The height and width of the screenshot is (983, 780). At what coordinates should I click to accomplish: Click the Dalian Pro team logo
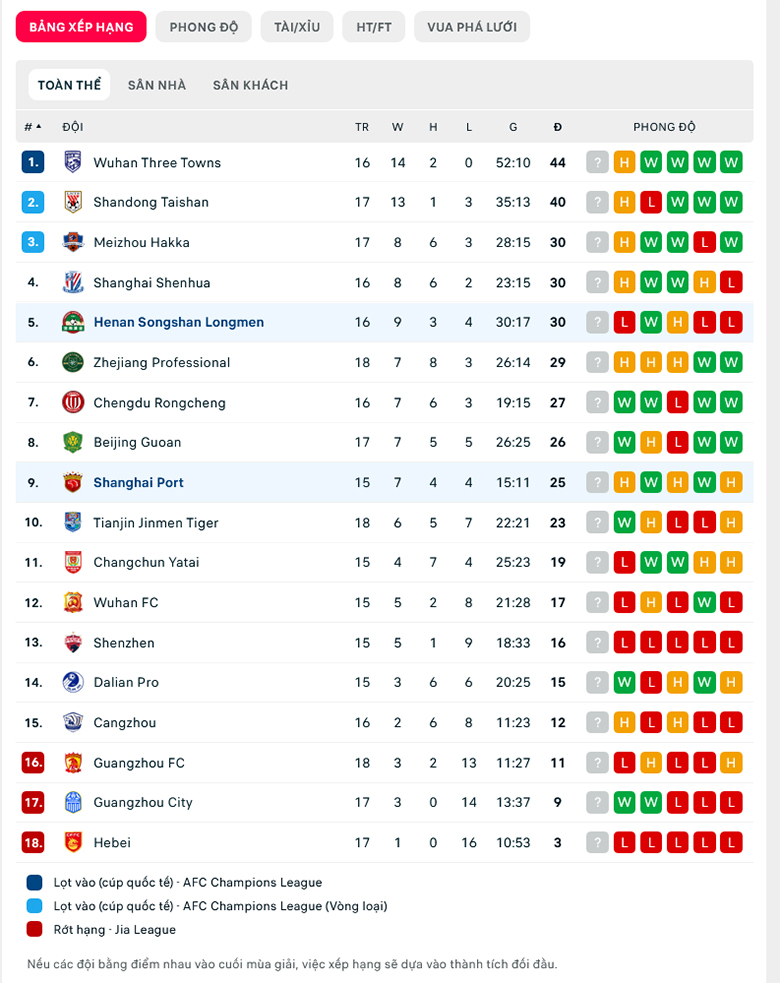pyautogui.click(x=73, y=682)
